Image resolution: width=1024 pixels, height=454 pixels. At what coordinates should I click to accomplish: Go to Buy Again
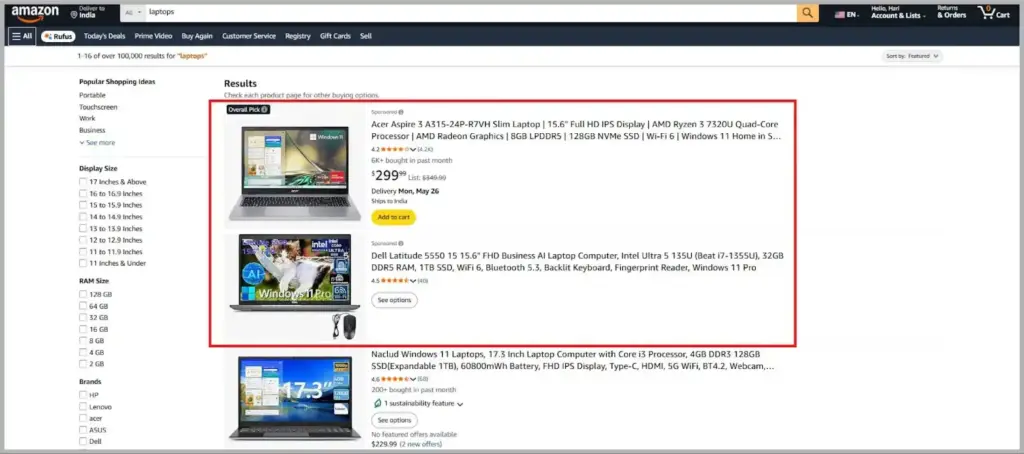point(197,37)
